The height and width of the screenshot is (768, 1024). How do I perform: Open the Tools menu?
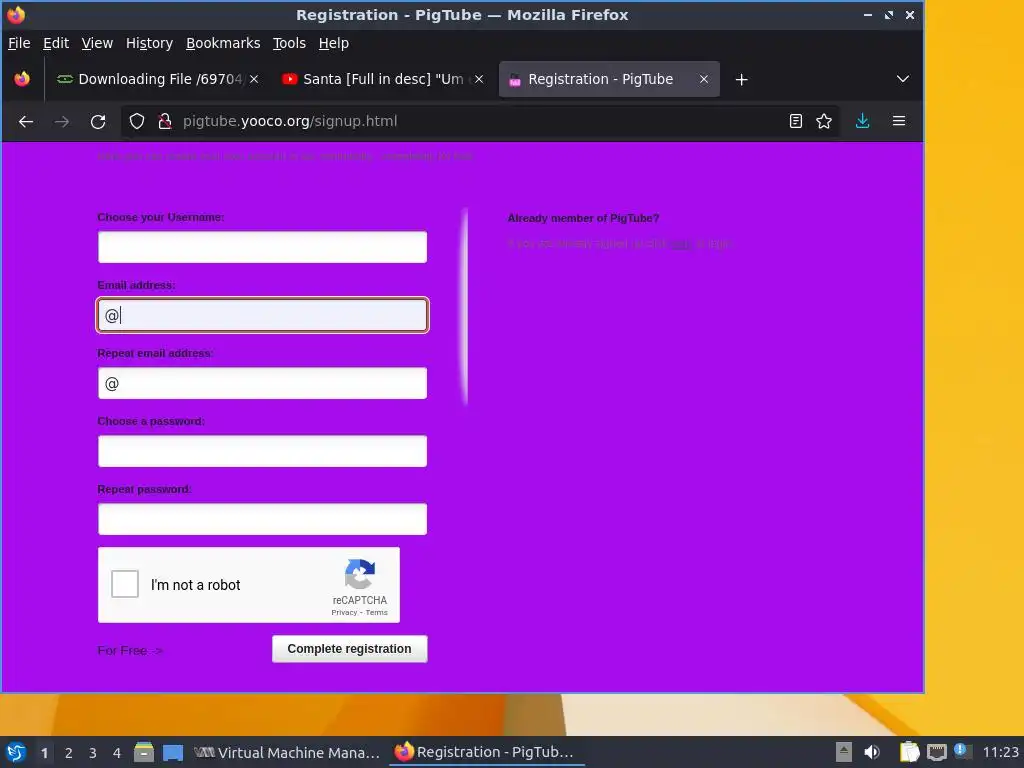289,43
